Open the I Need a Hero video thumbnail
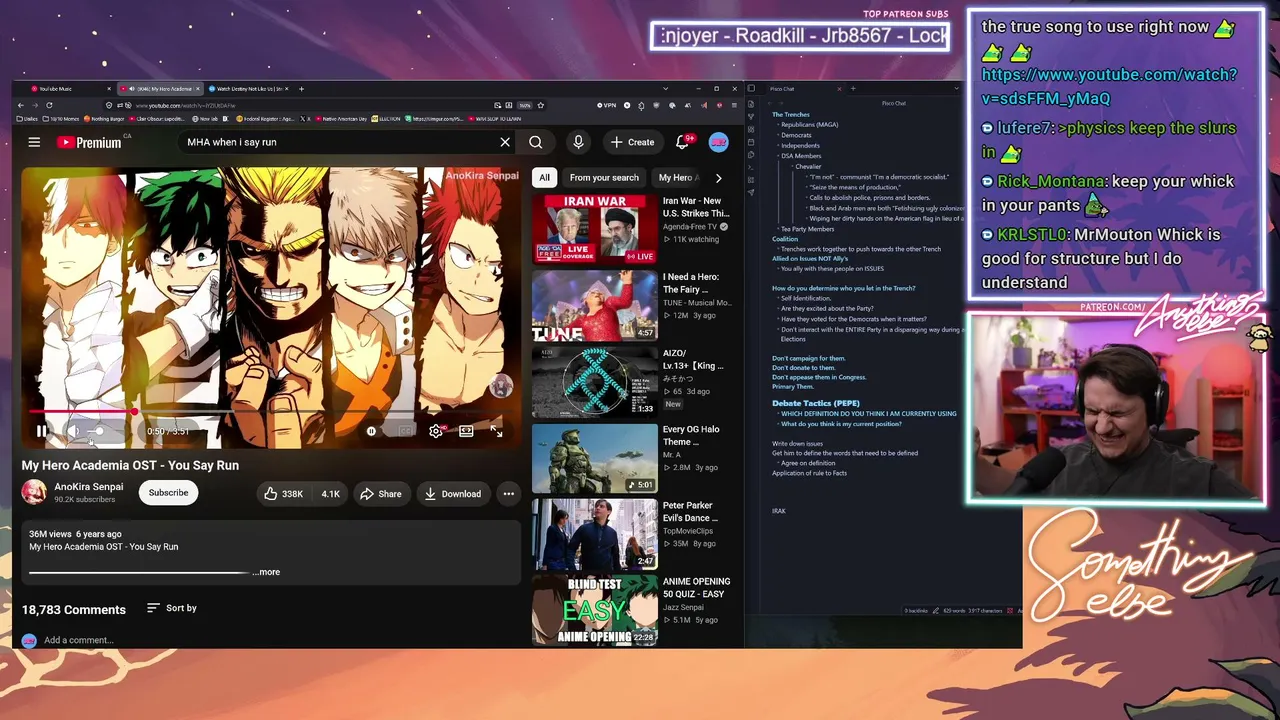Image resolution: width=1280 pixels, height=720 pixels. pyautogui.click(x=595, y=305)
